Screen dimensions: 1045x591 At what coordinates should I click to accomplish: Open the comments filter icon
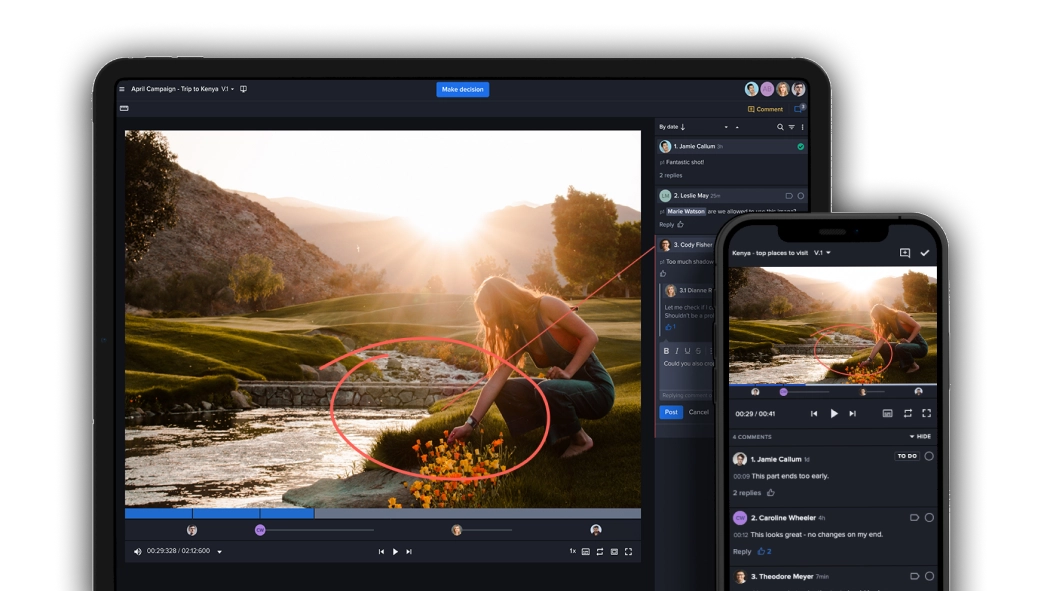[791, 127]
